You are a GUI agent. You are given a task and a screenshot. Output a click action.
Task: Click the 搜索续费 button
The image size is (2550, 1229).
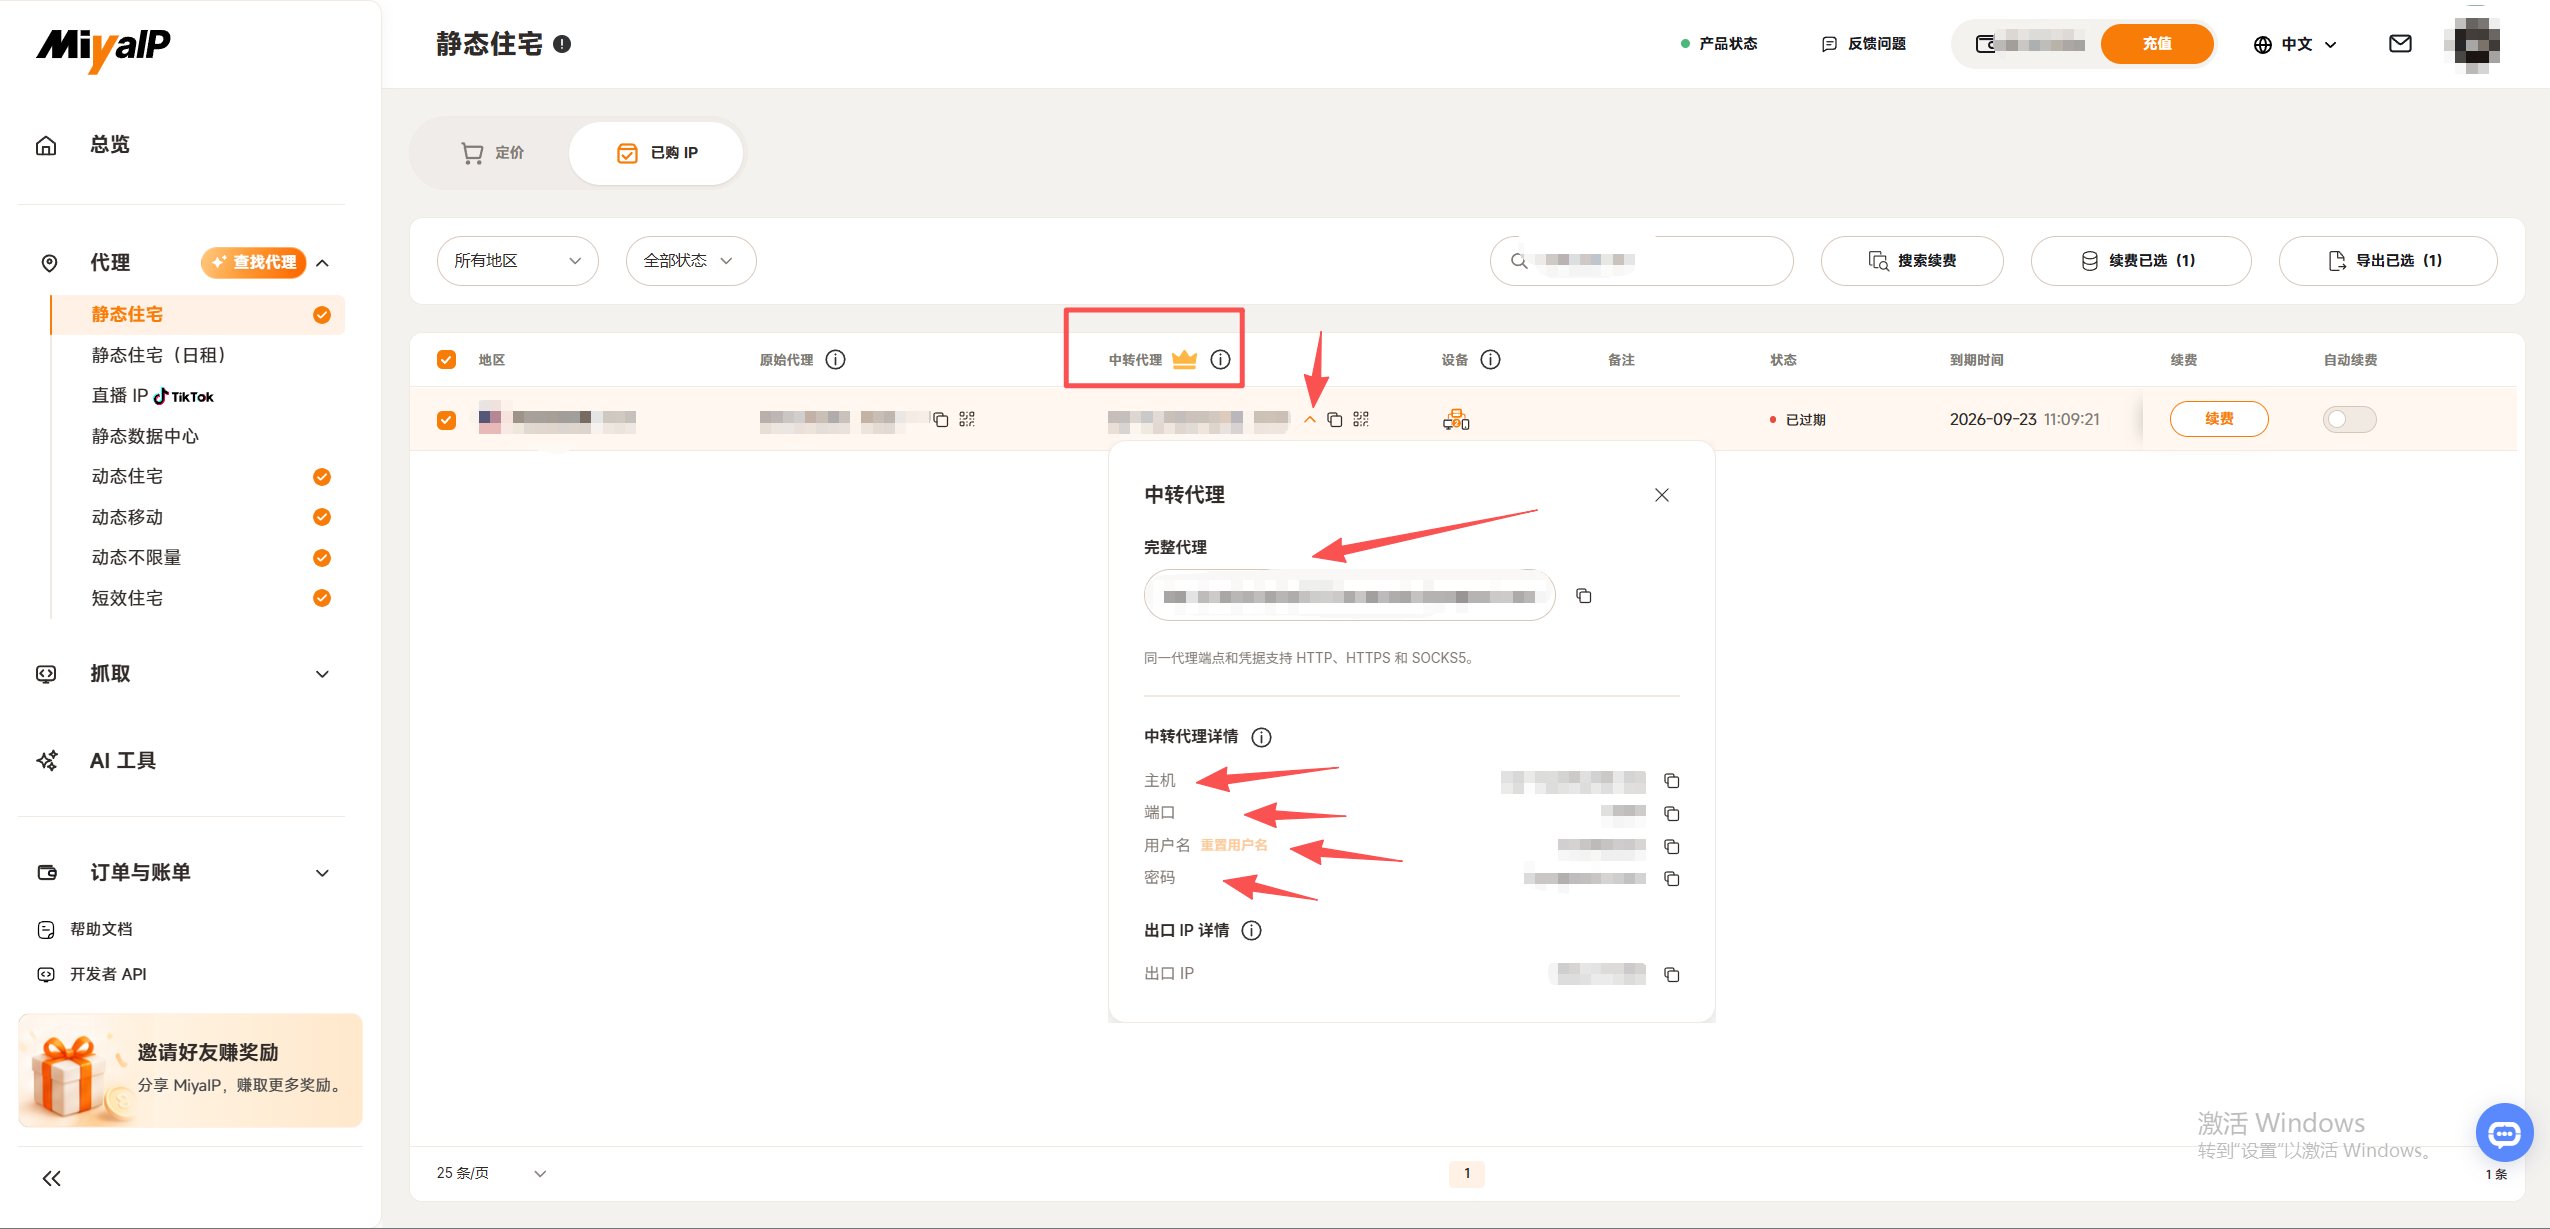pyautogui.click(x=1912, y=261)
